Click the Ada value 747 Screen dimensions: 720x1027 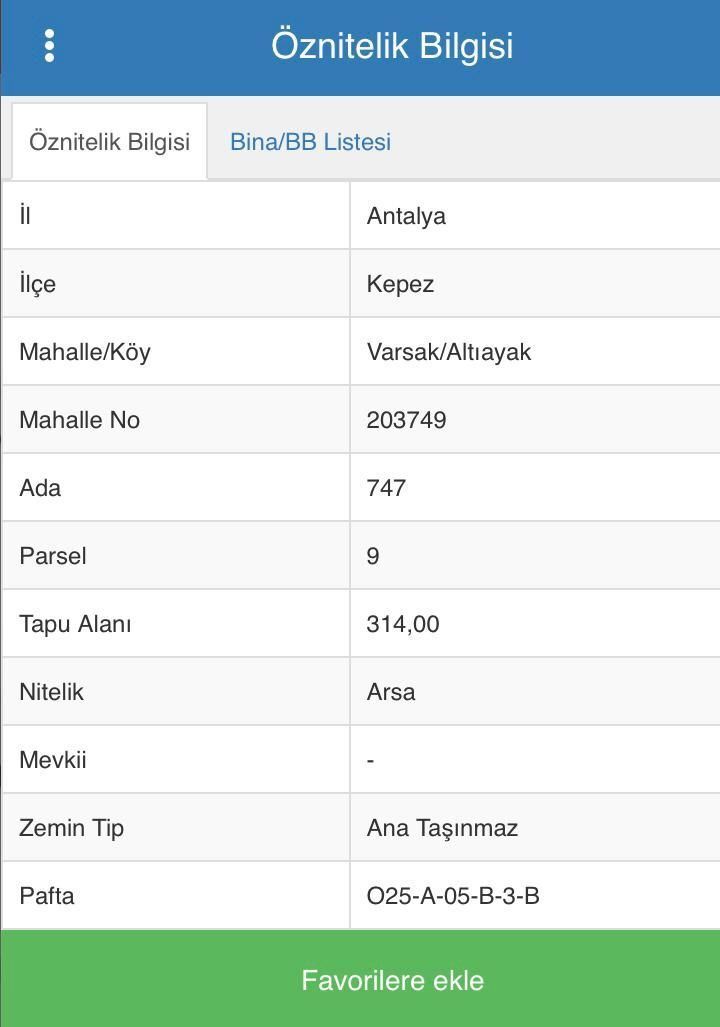pyautogui.click(x=386, y=488)
